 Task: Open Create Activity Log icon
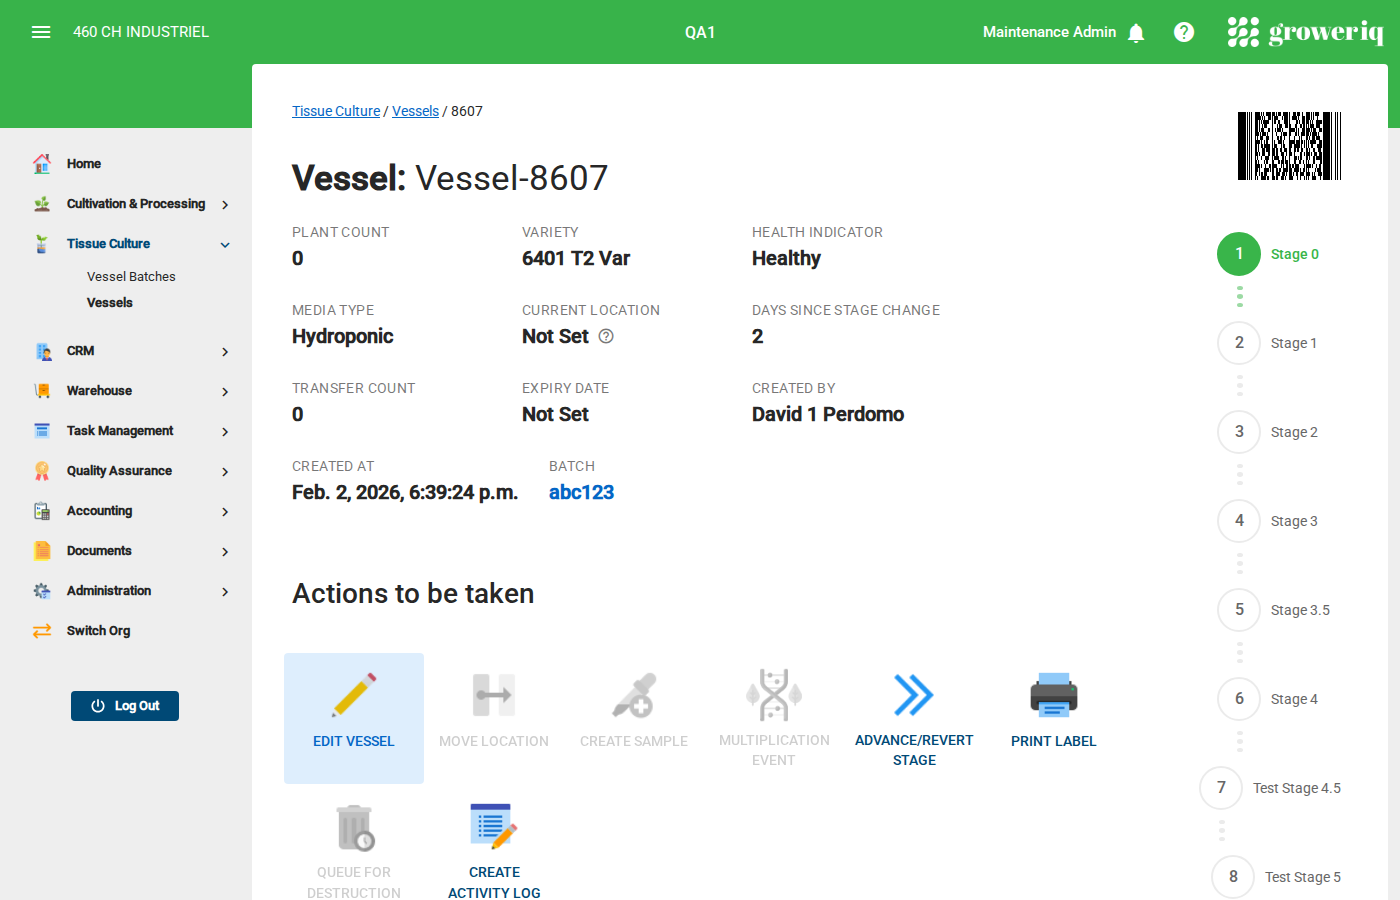[494, 825]
